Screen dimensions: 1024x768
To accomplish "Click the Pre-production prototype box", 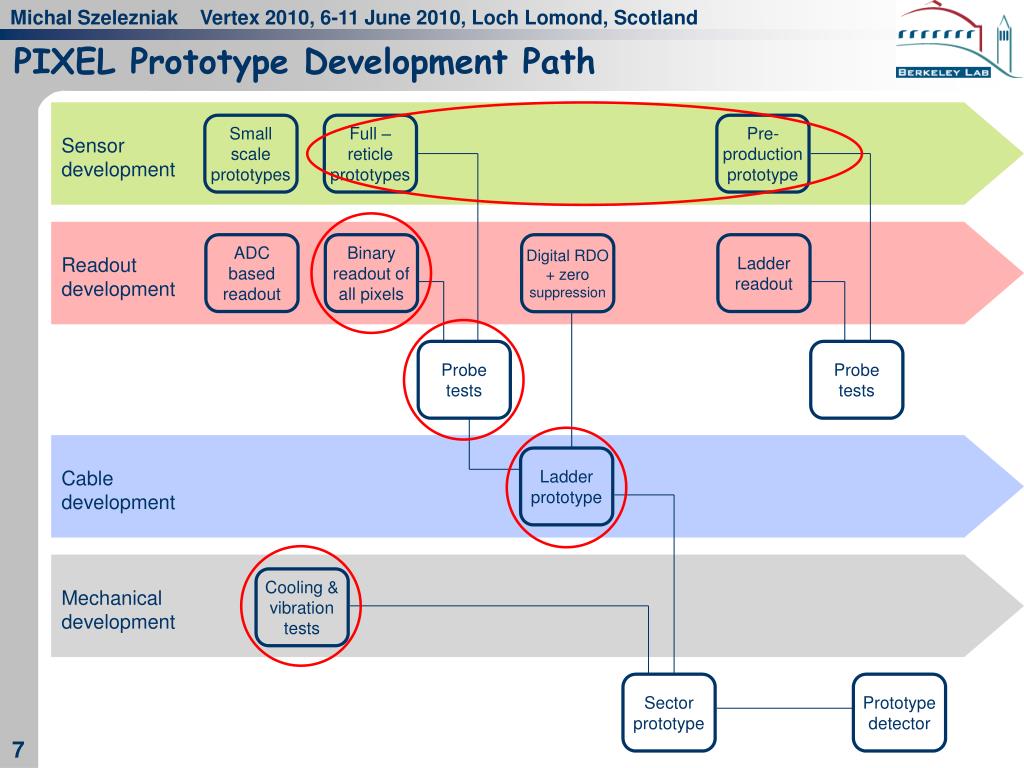I will pyautogui.click(x=763, y=154).
